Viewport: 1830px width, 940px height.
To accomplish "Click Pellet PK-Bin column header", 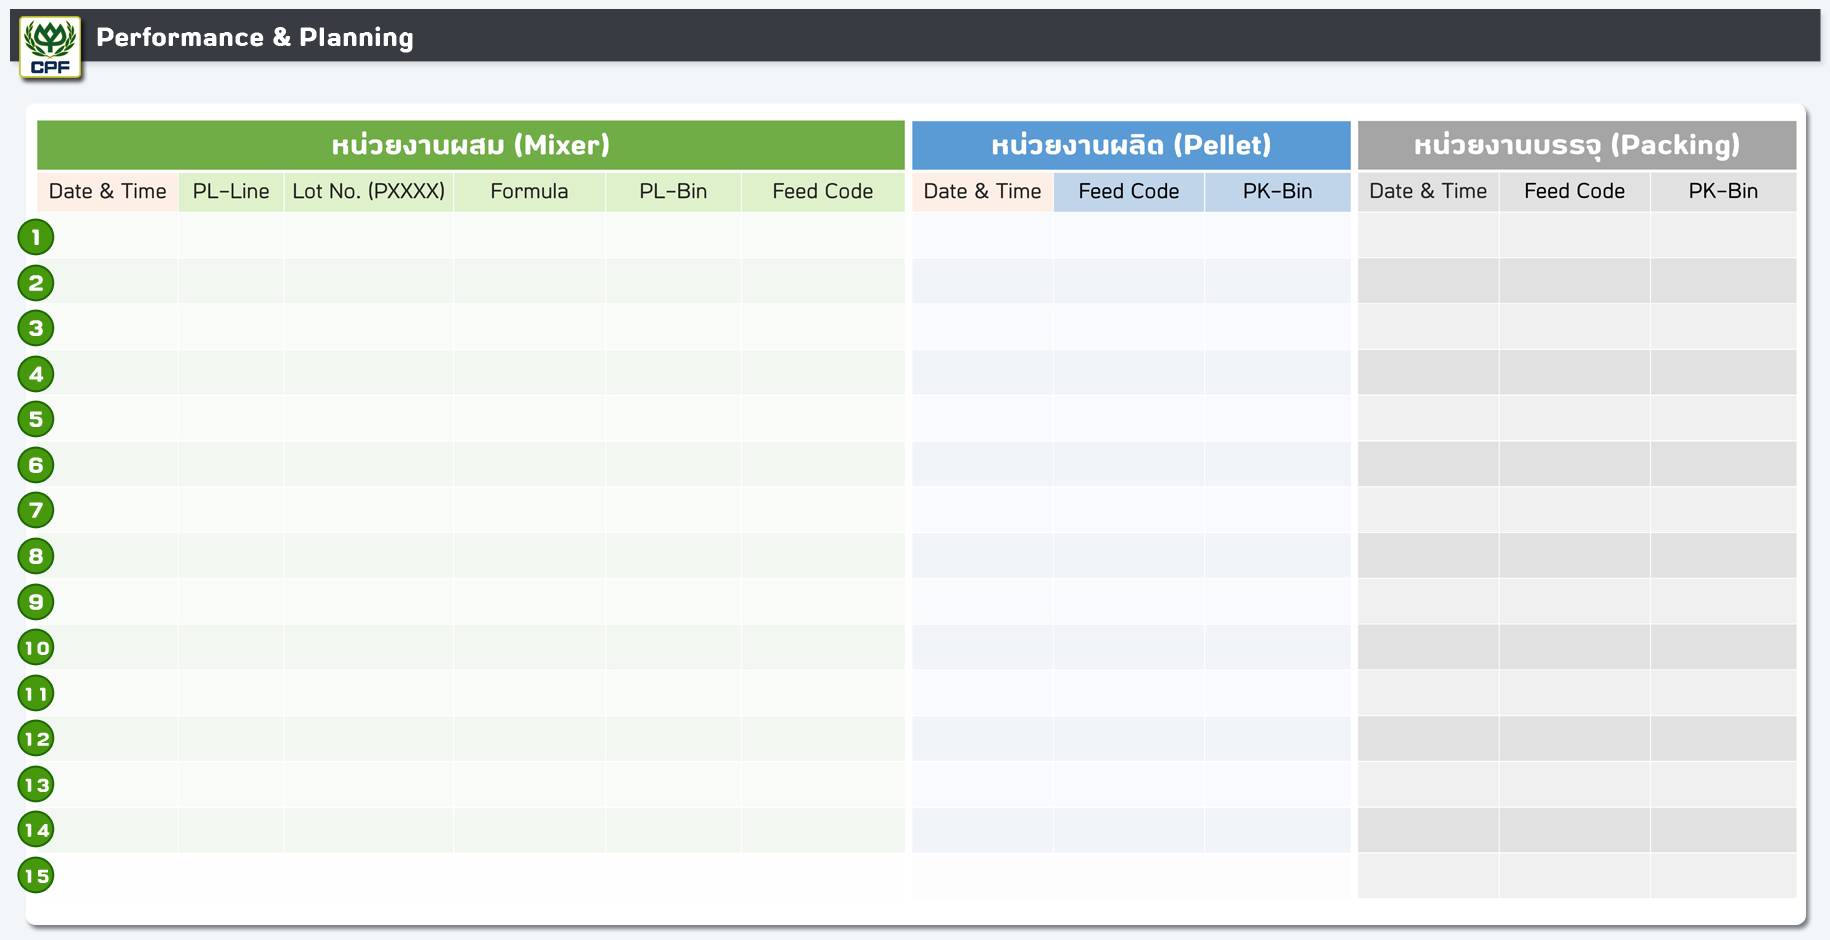I will [1278, 191].
